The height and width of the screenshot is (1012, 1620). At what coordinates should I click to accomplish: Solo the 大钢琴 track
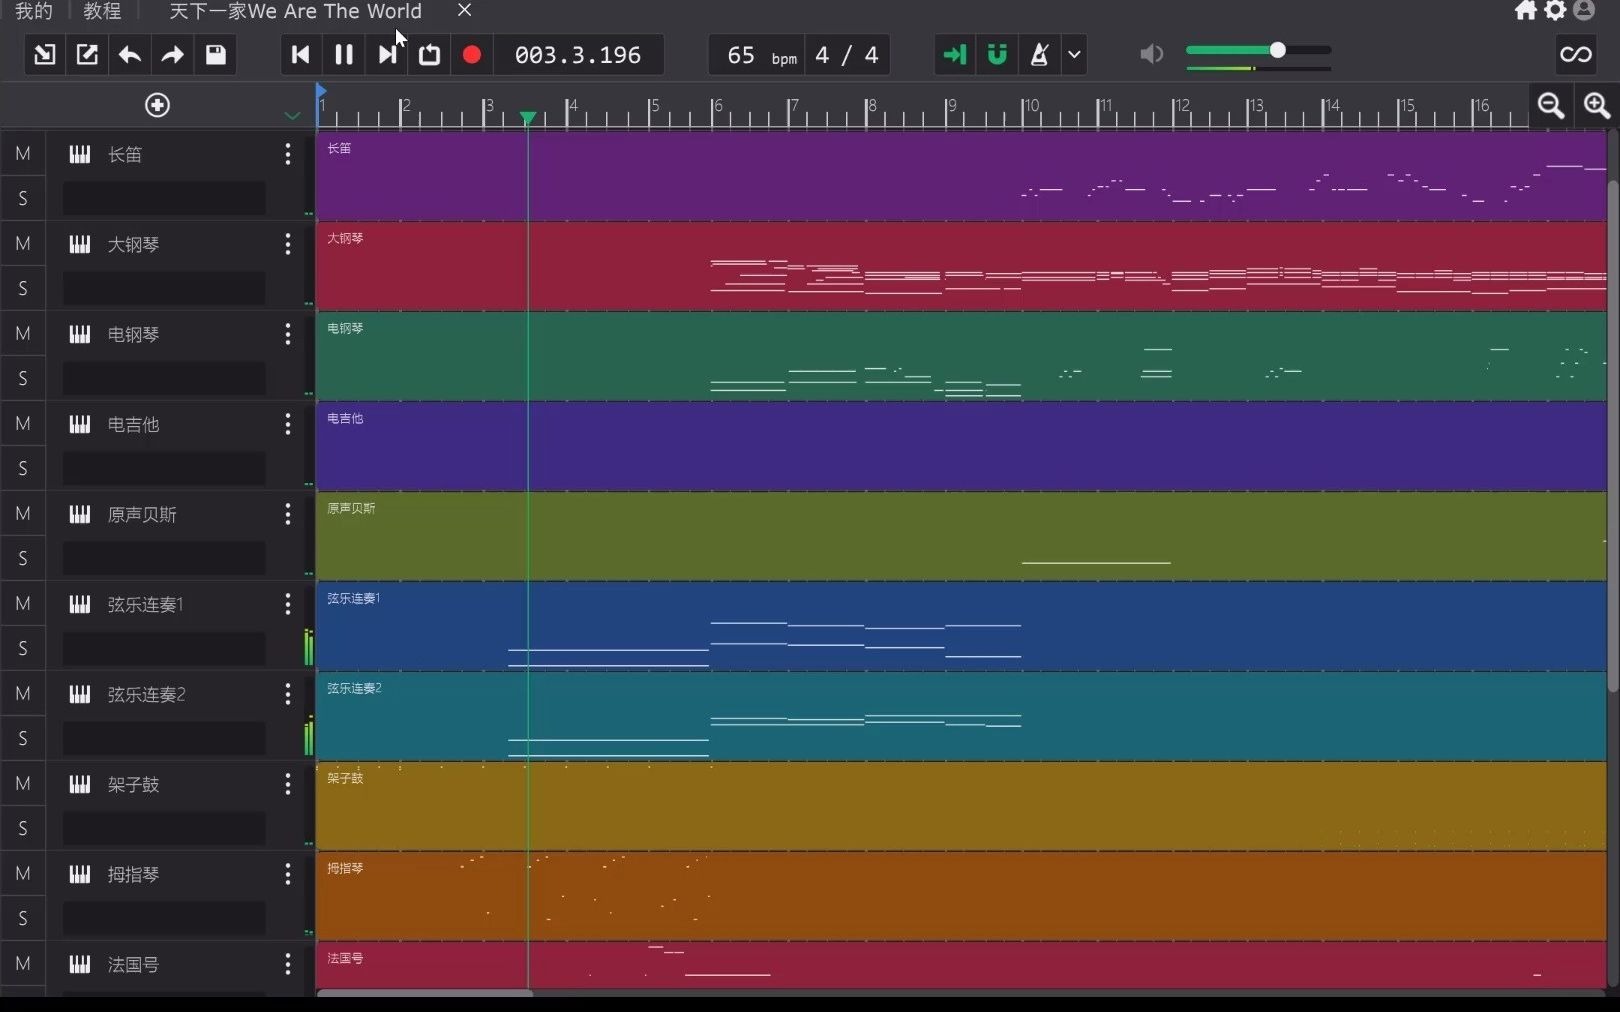coord(23,289)
